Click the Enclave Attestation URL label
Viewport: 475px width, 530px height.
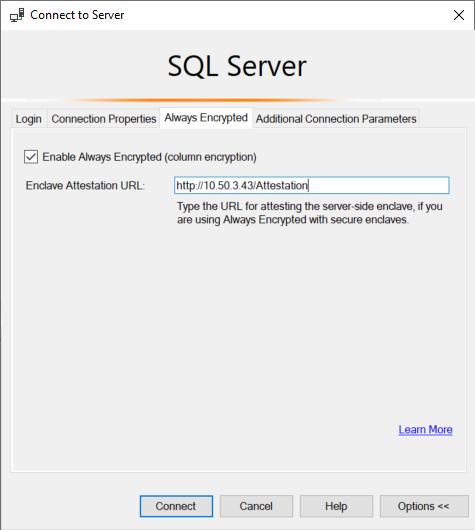pyautogui.click(x=85, y=186)
